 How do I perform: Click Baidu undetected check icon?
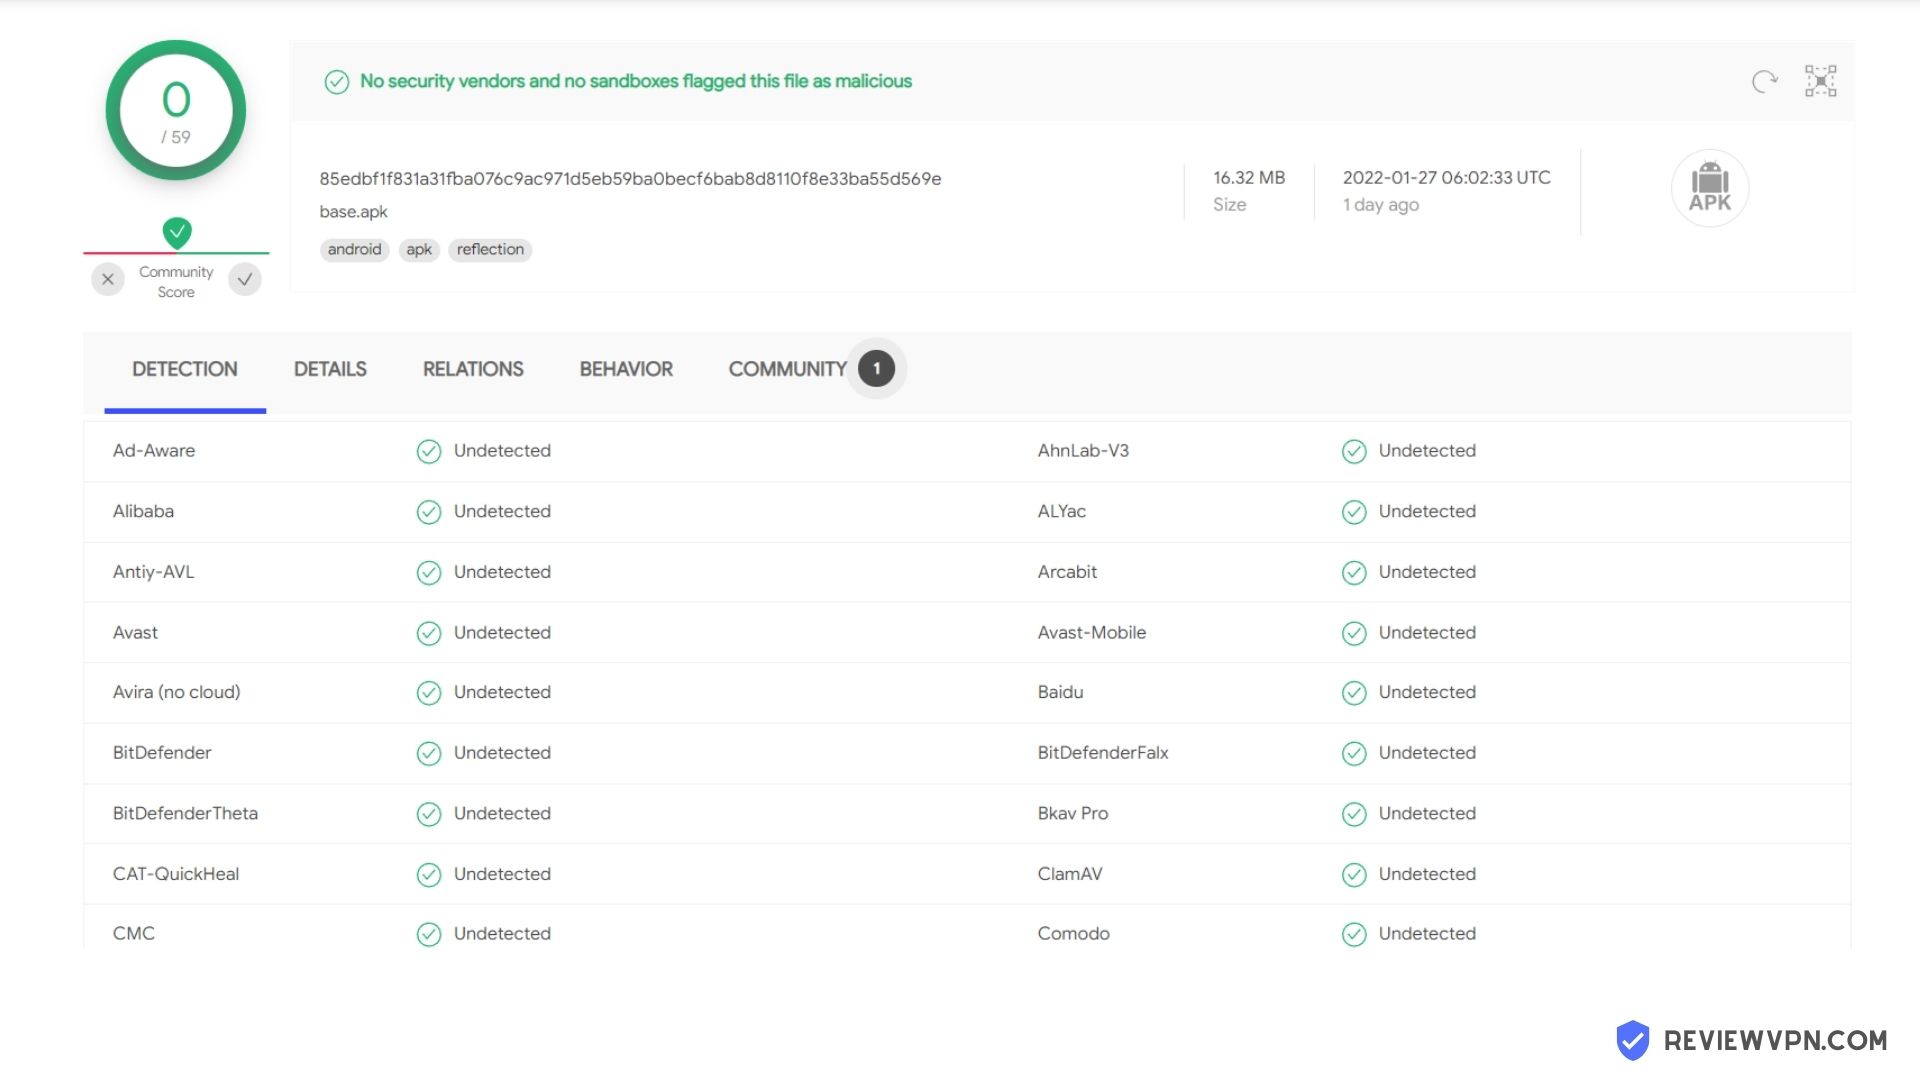pos(1354,693)
